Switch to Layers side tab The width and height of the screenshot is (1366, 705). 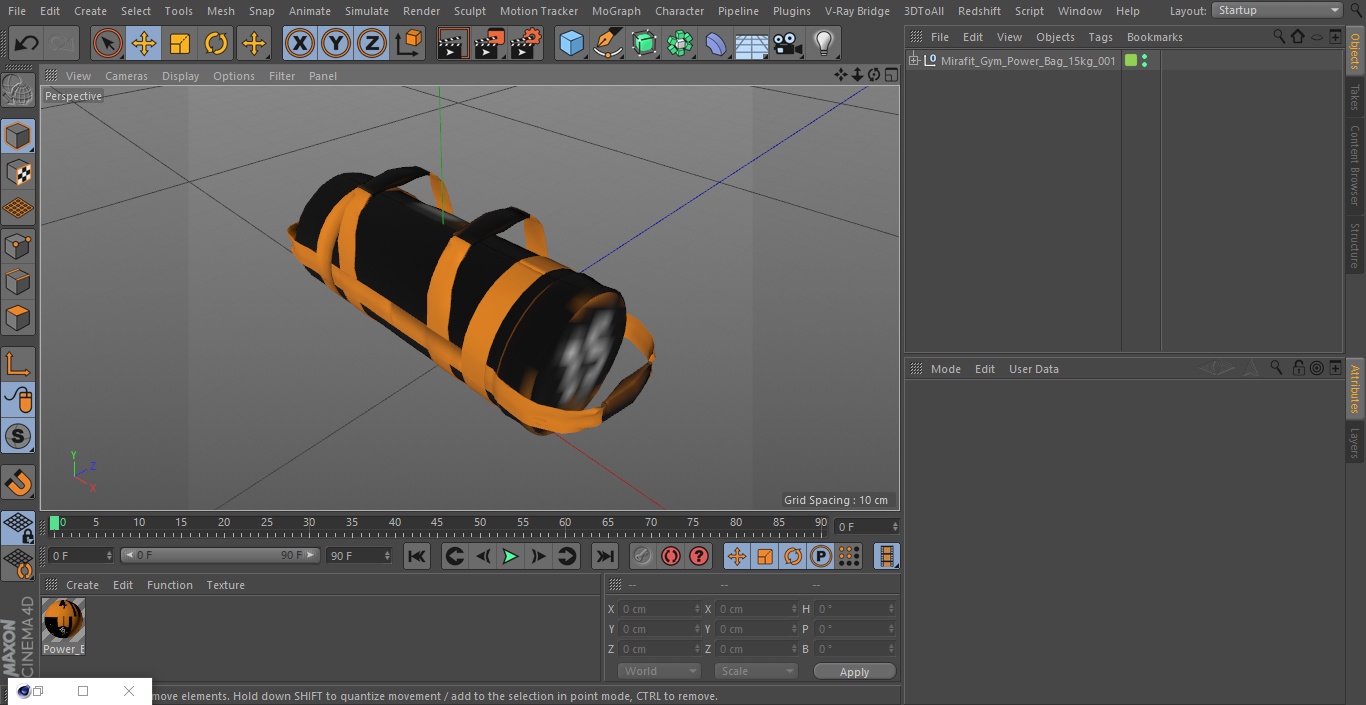pyautogui.click(x=1355, y=443)
